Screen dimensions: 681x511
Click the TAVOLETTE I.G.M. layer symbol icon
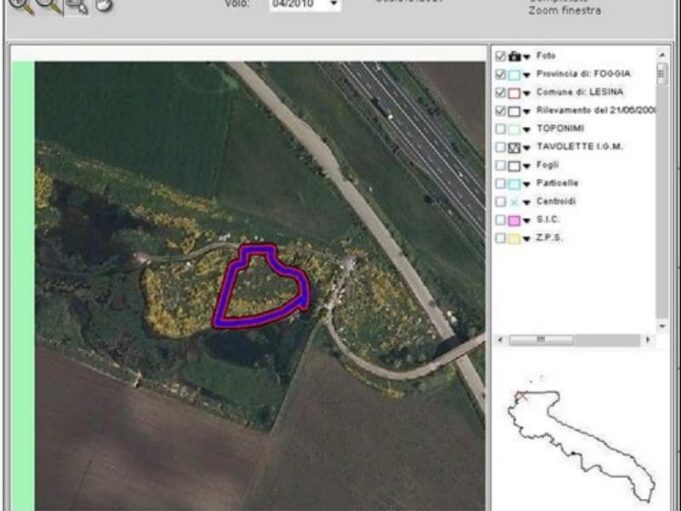point(515,147)
